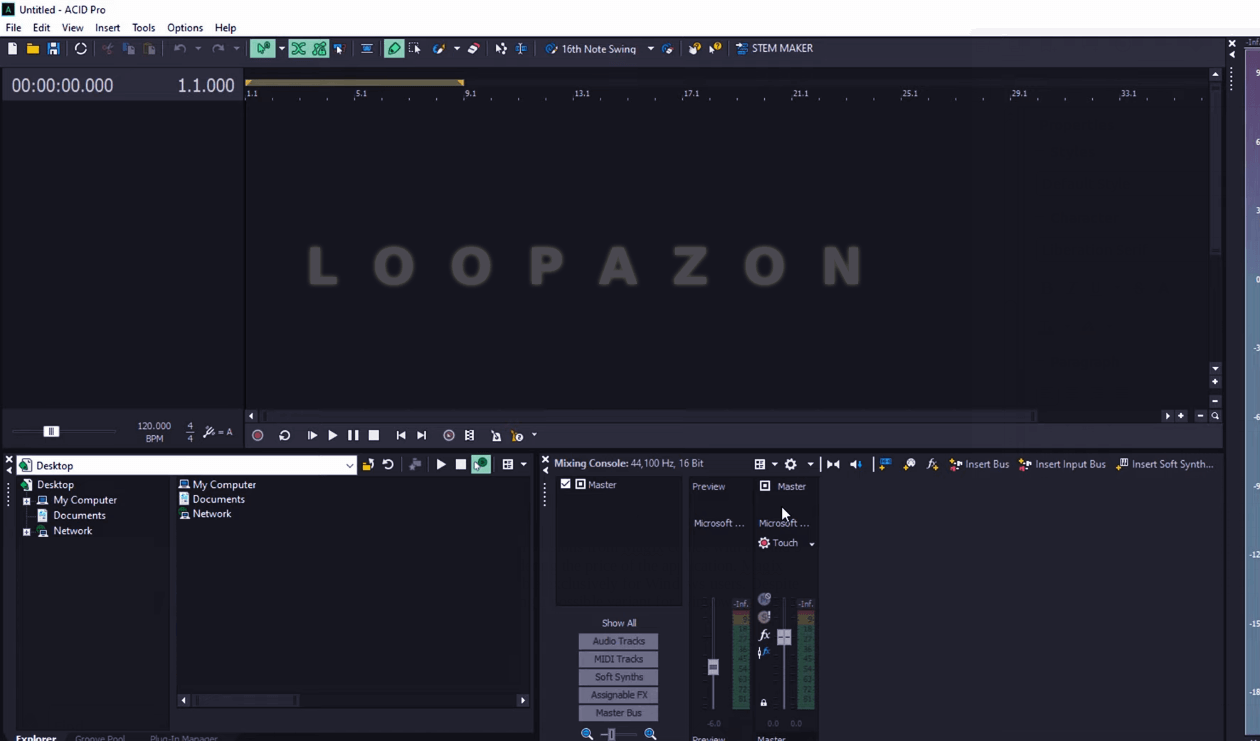
Task: Open Master bus FX button
Action: coord(764,635)
